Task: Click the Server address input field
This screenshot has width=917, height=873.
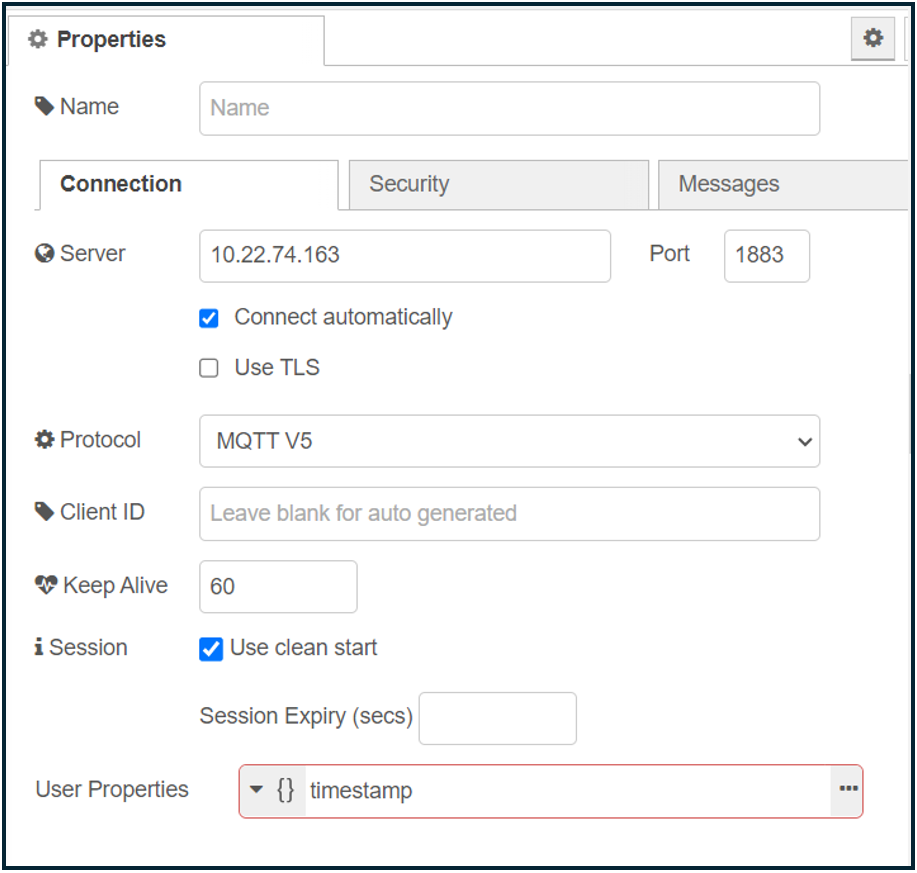Action: pyautogui.click(x=404, y=256)
